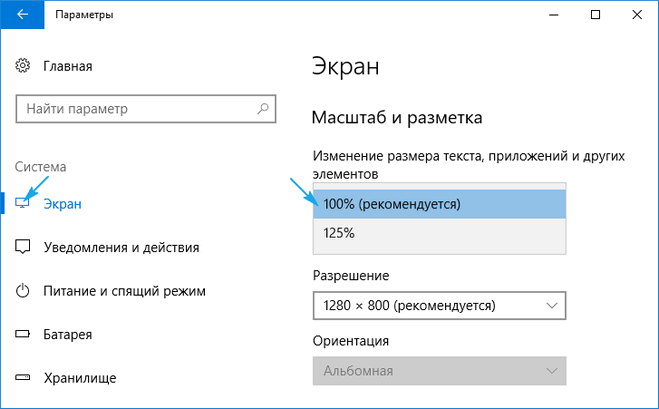This screenshot has height=409, width=659.
Task: Open Уведомления и действия settings section
Action: click(x=120, y=247)
